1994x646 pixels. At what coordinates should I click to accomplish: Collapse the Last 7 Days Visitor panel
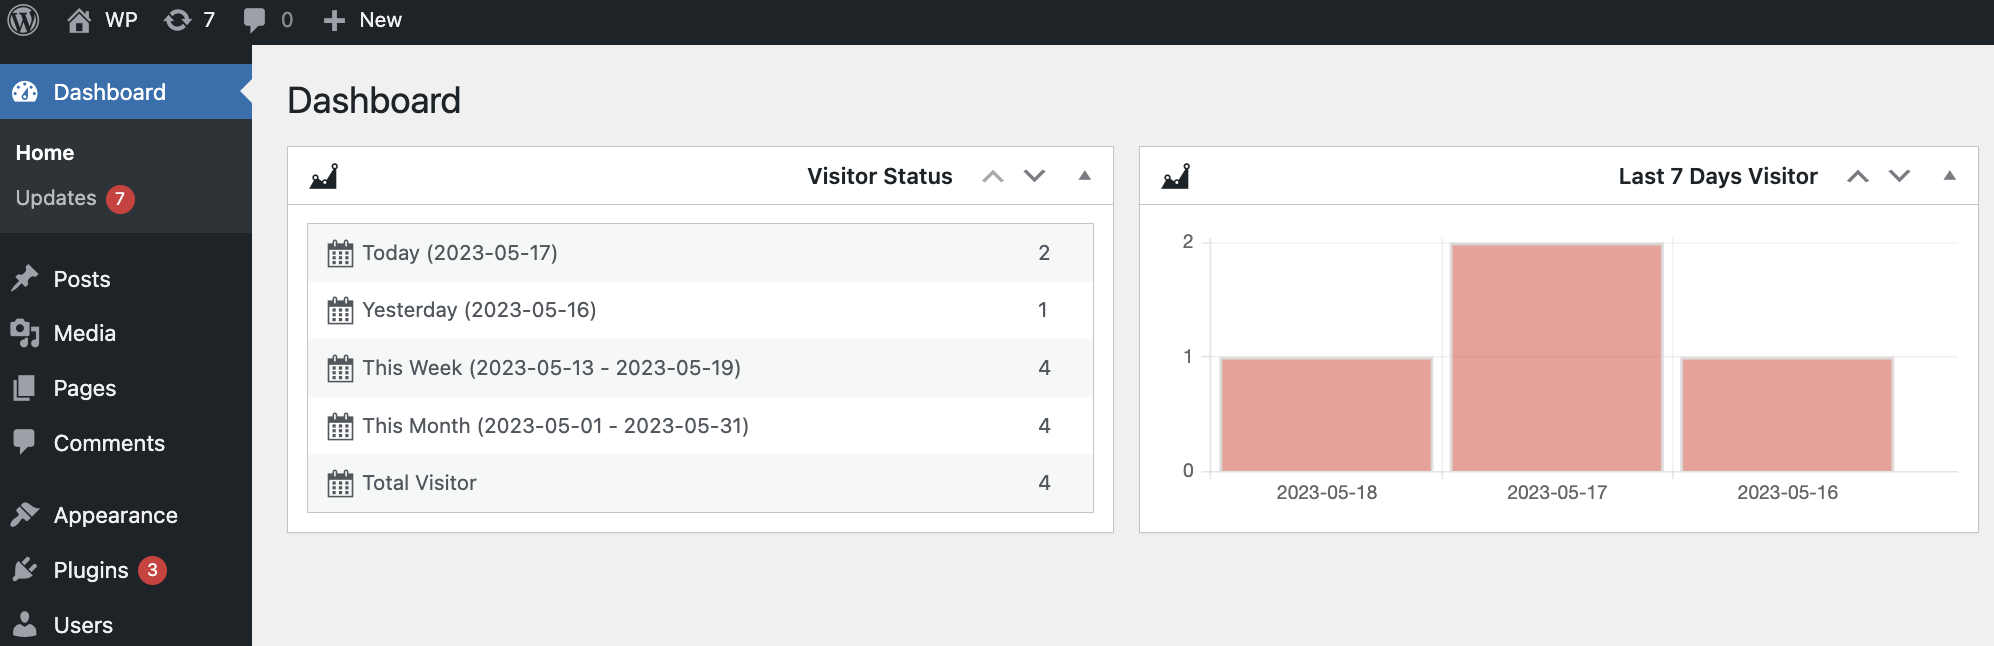pyautogui.click(x=1949, y=176)
